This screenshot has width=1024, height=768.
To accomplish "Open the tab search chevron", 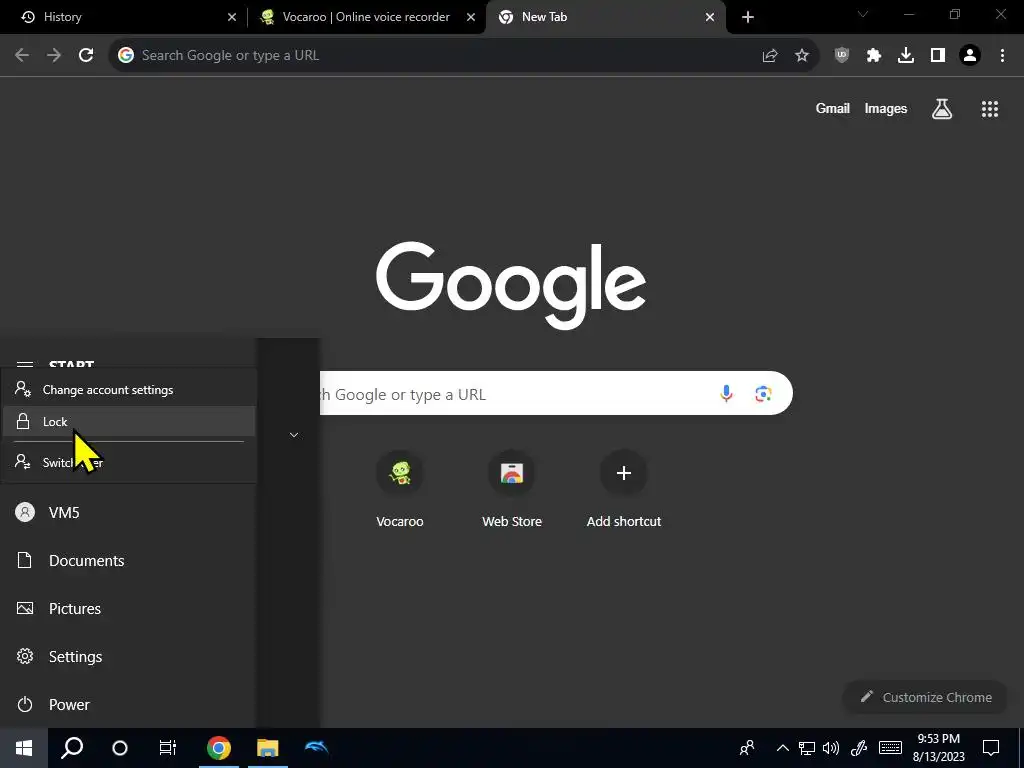I will pos(863,14).
